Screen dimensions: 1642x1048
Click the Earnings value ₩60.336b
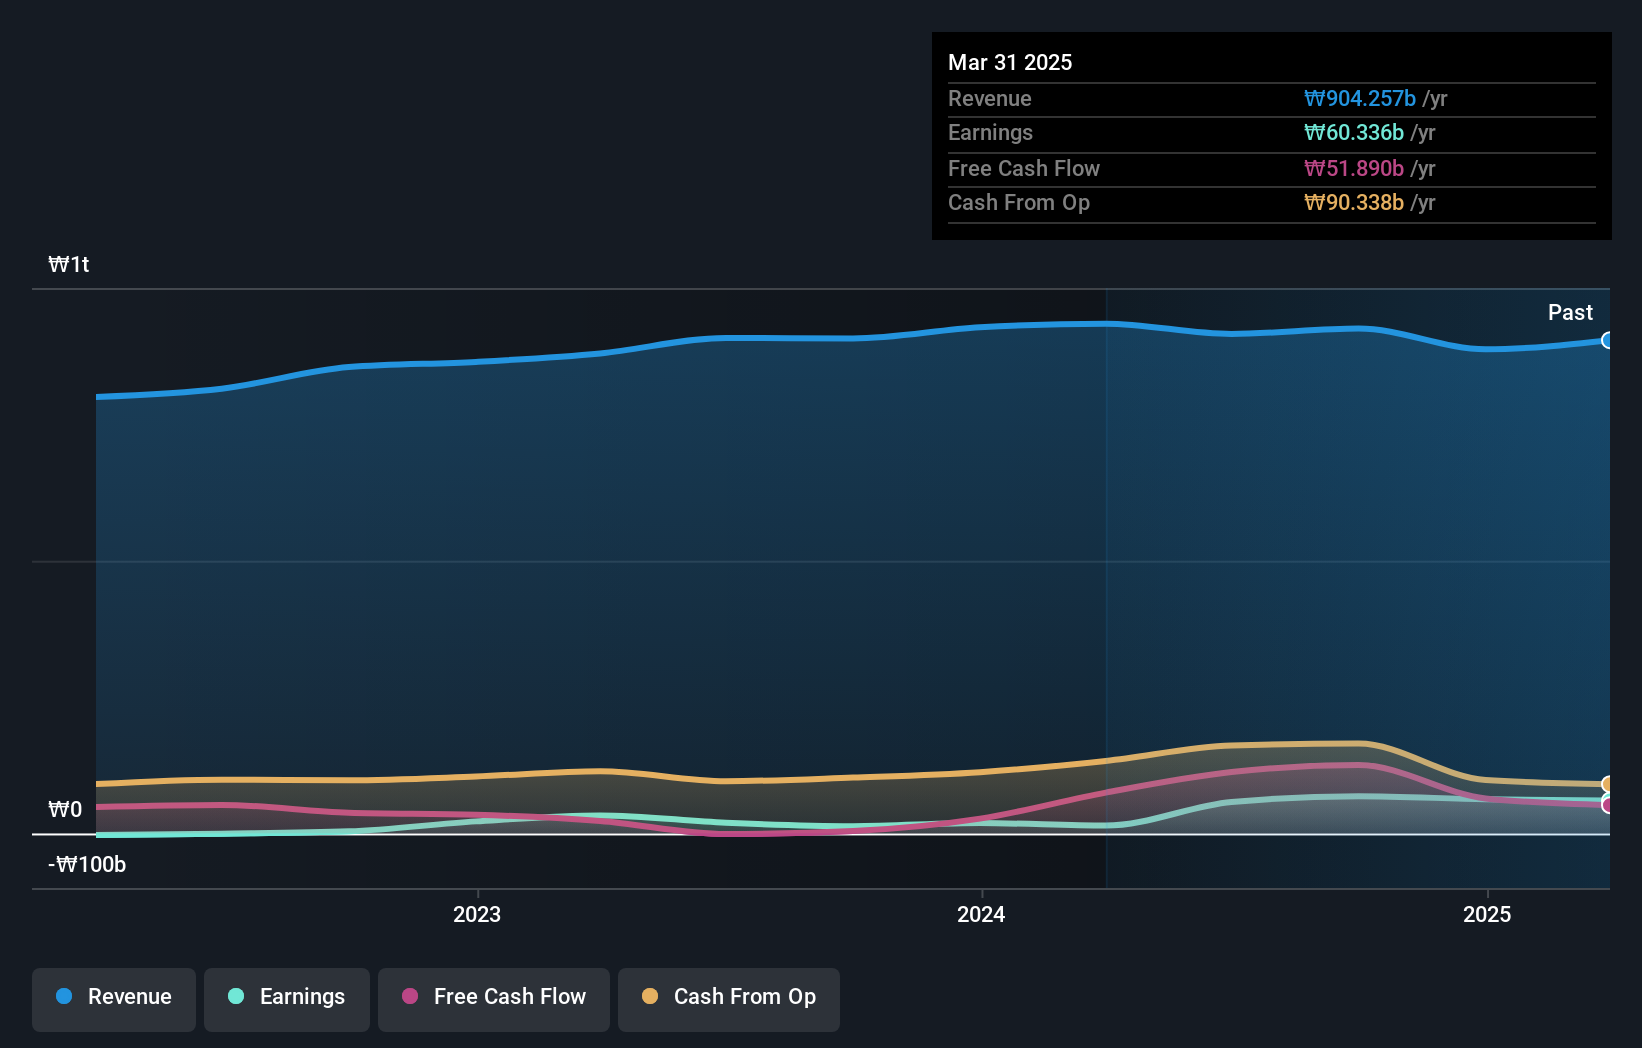1353,132
